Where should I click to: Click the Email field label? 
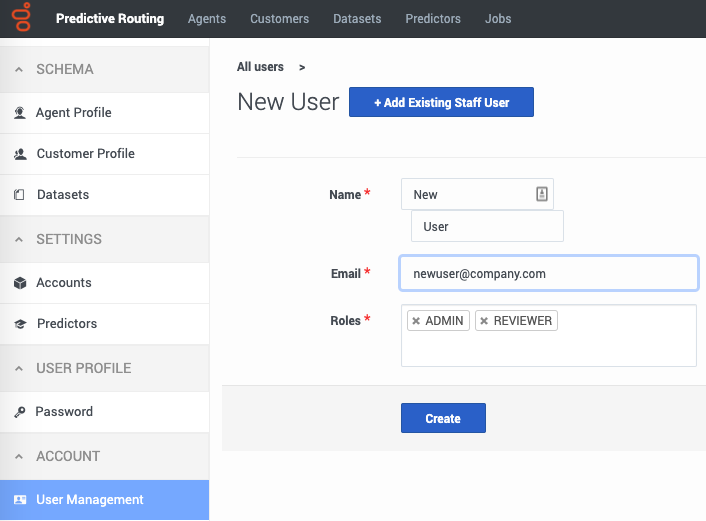click(346, 273)
